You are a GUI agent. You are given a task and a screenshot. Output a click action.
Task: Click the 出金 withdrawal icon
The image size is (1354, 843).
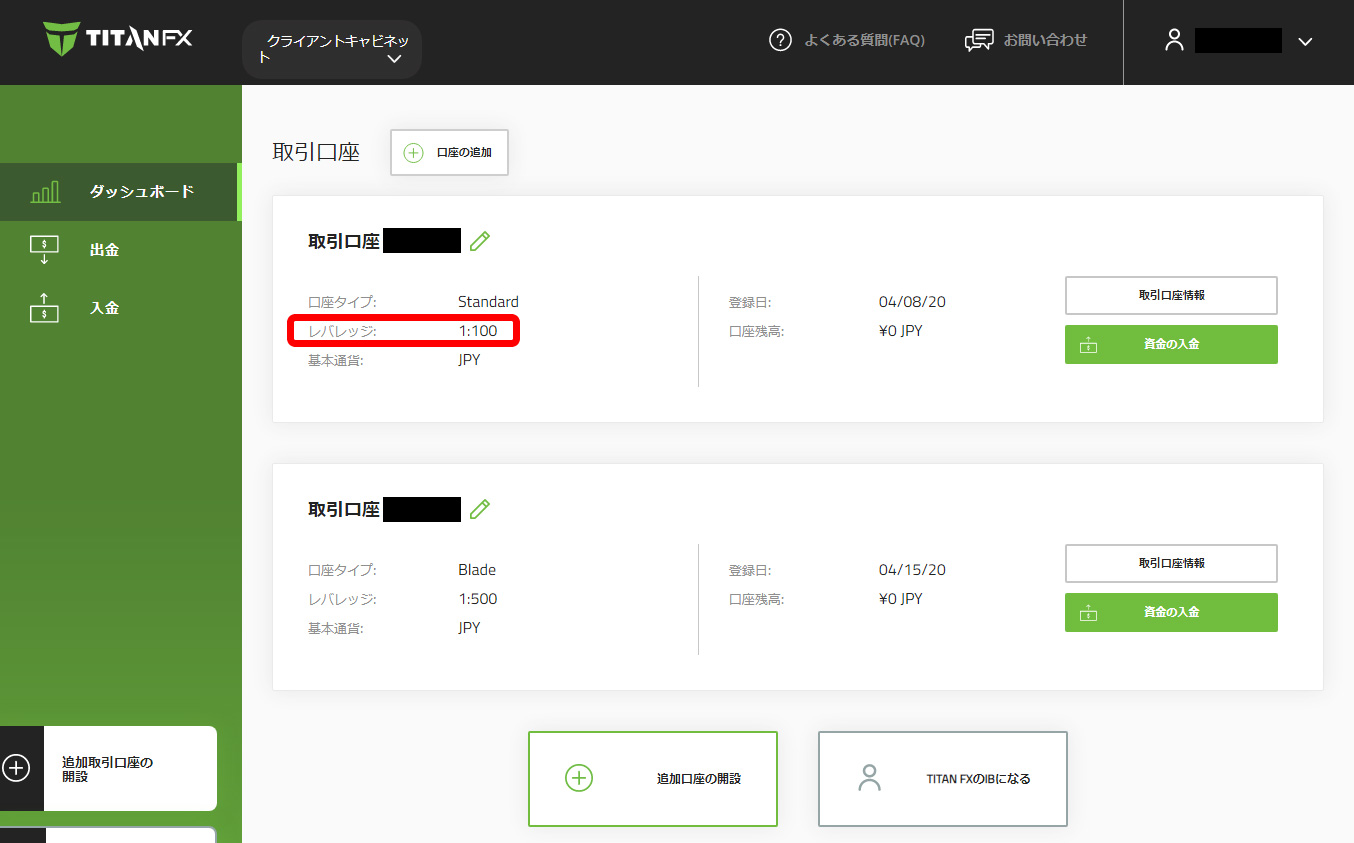[44, 250]
